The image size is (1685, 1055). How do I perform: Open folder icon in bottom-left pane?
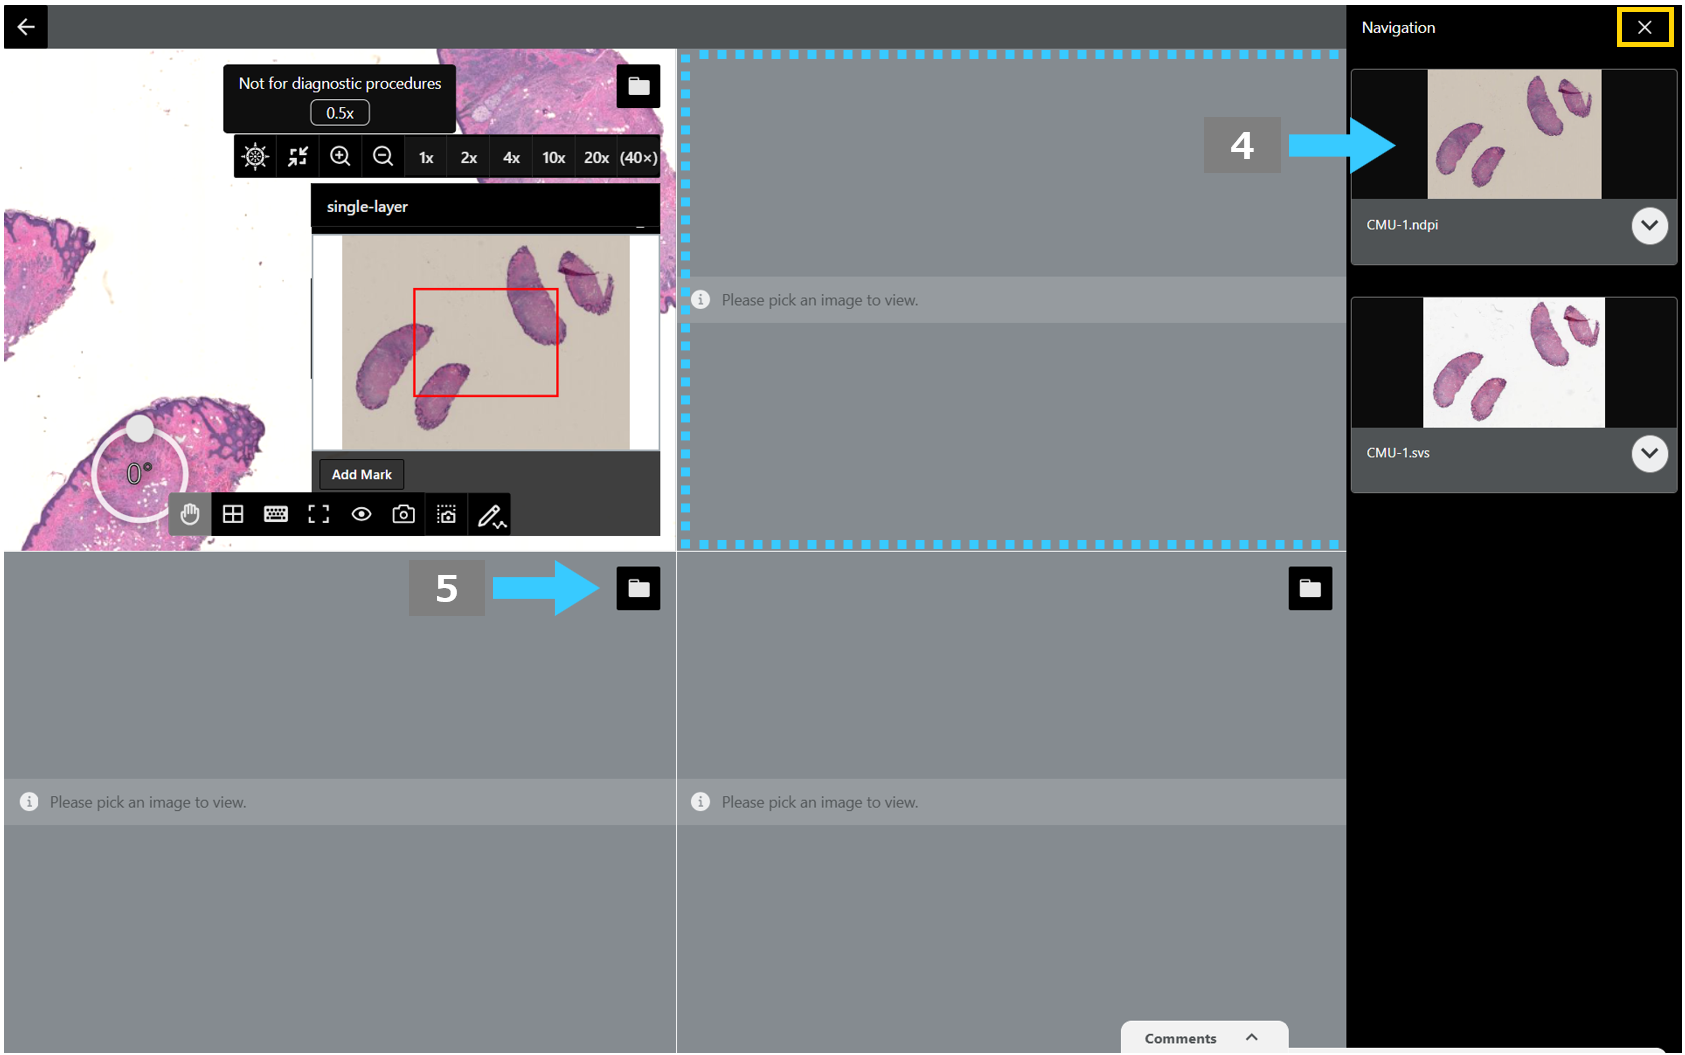[x=638, y=588]
